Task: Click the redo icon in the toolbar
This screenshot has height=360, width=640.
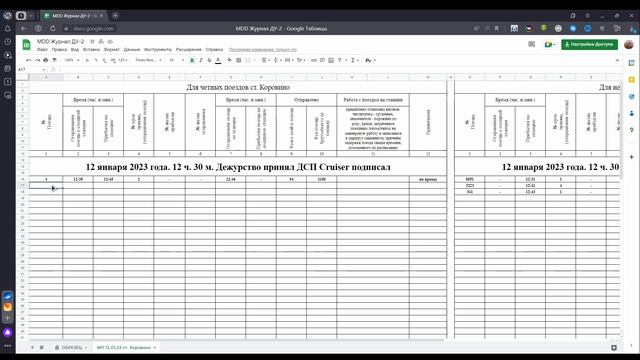Action: point(37,60)
